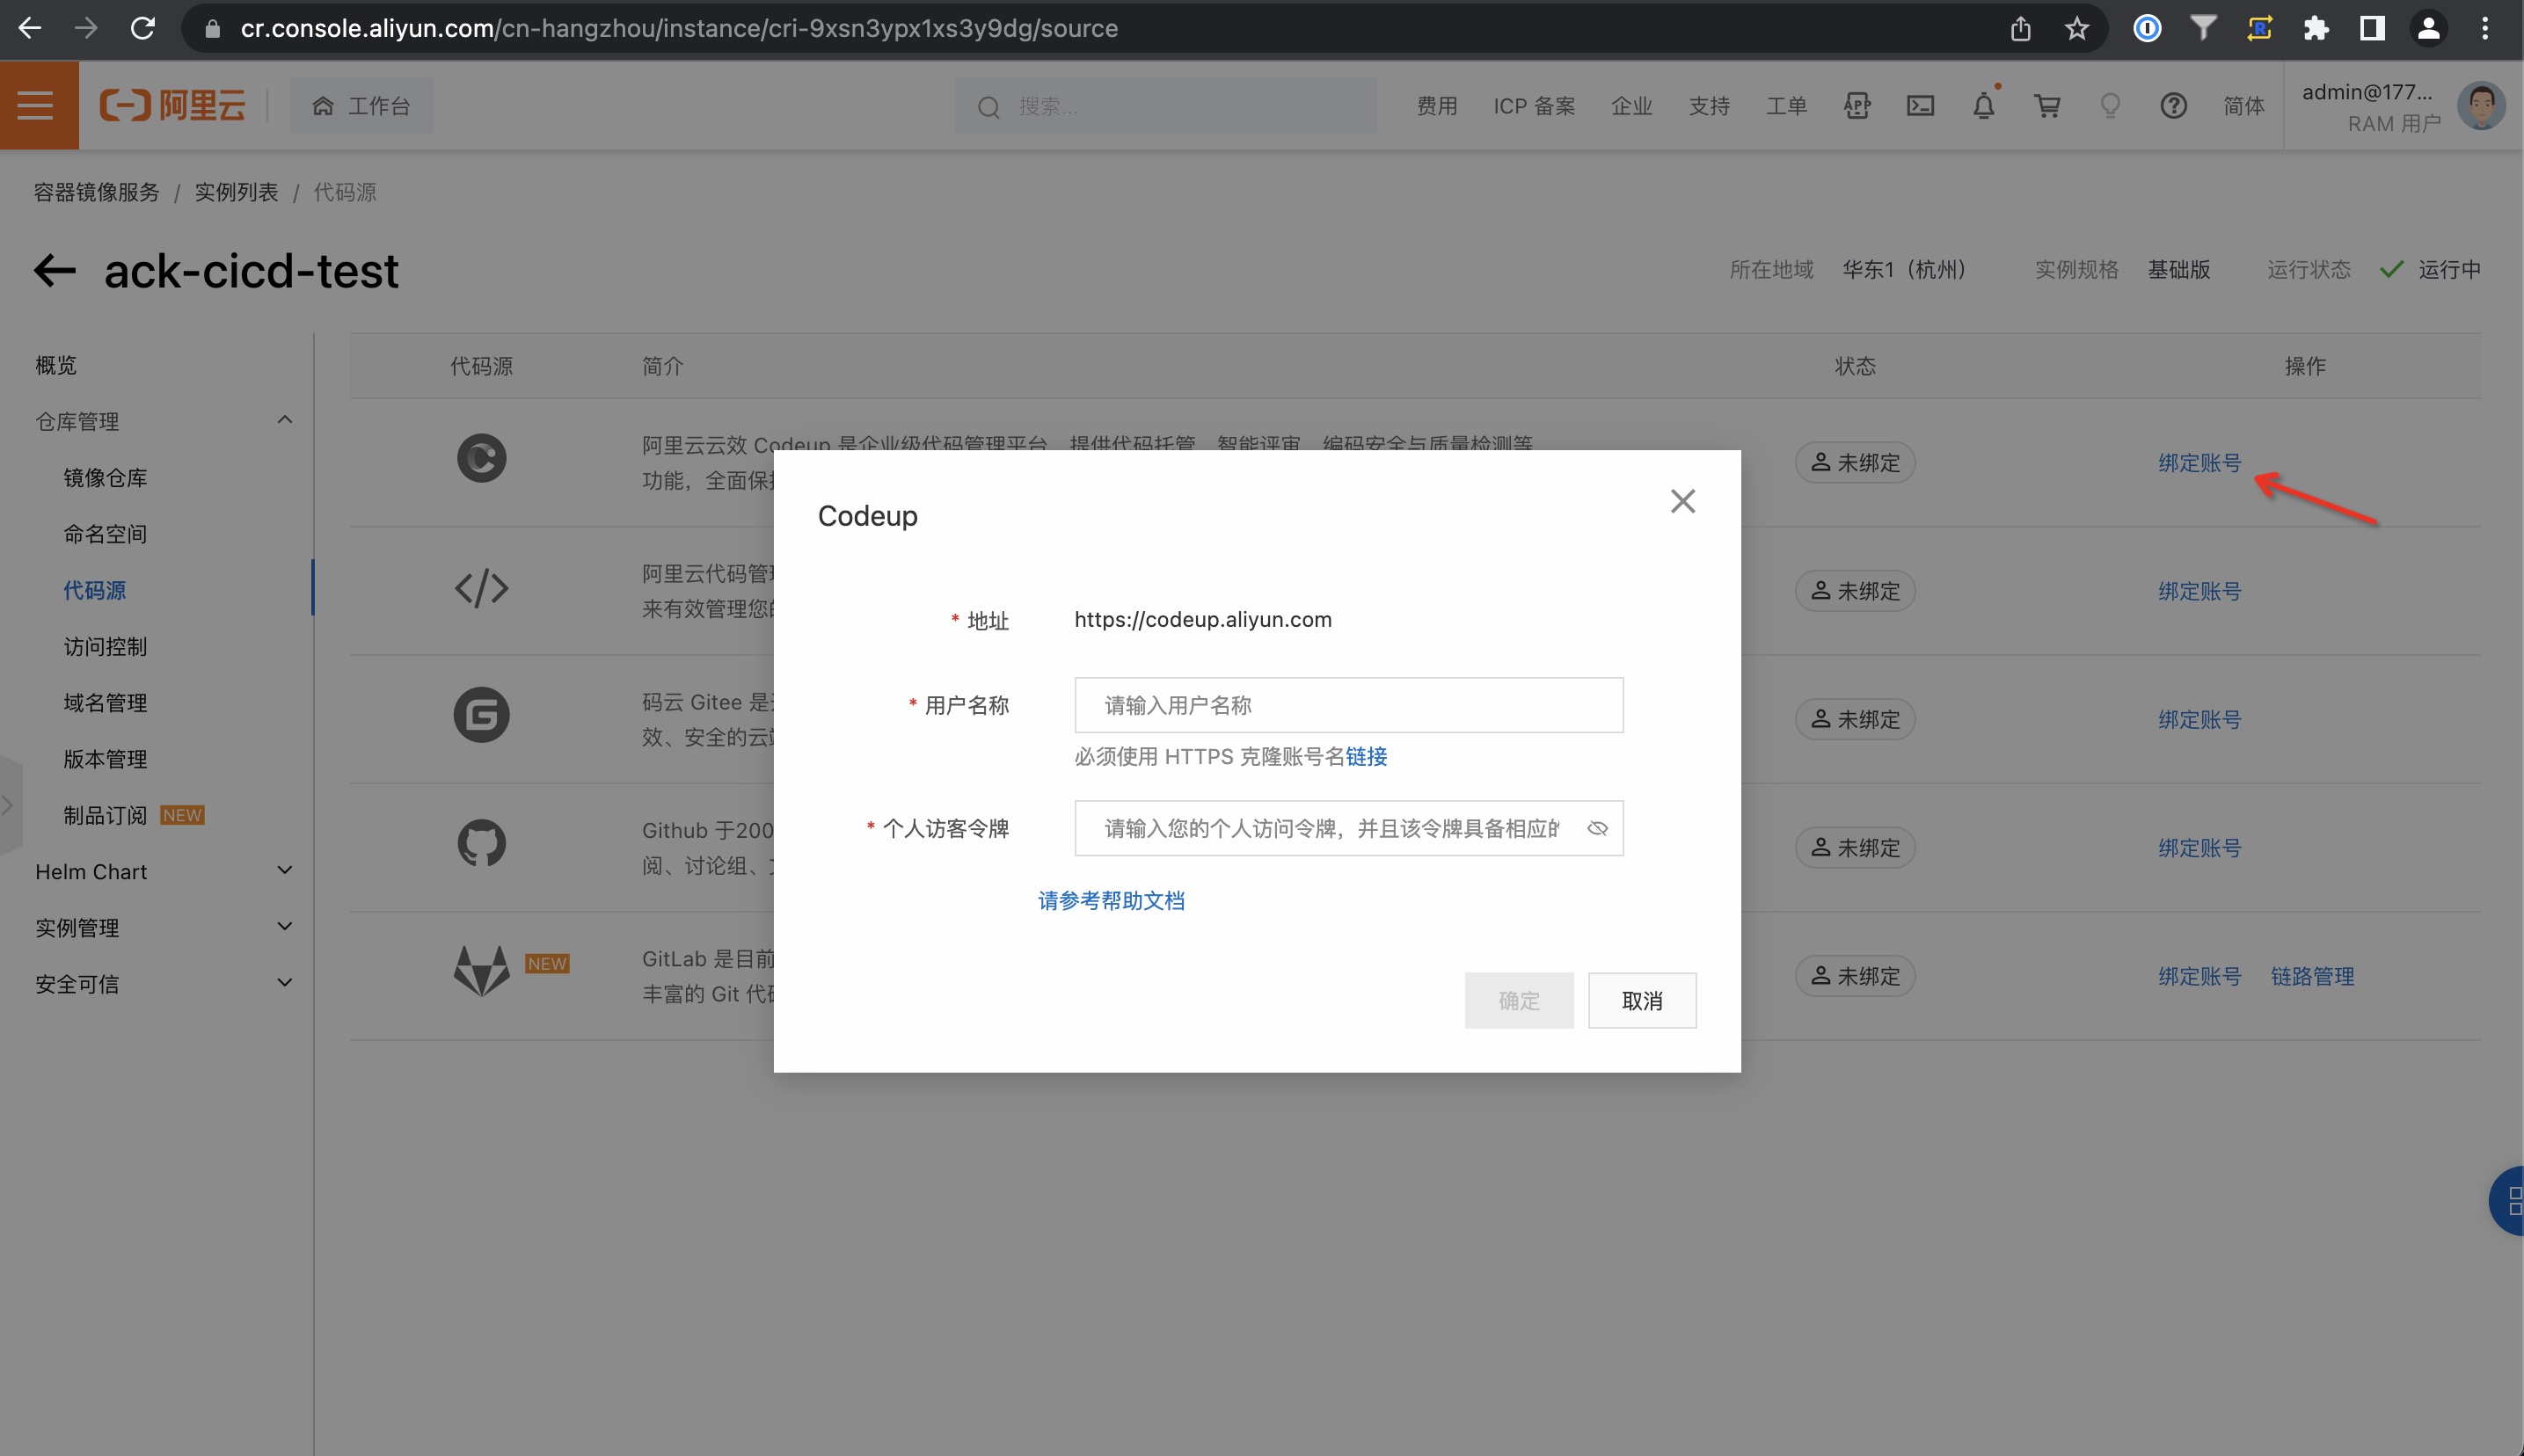Expand the collapsed side handle on the left edge

tap(9, 805)
